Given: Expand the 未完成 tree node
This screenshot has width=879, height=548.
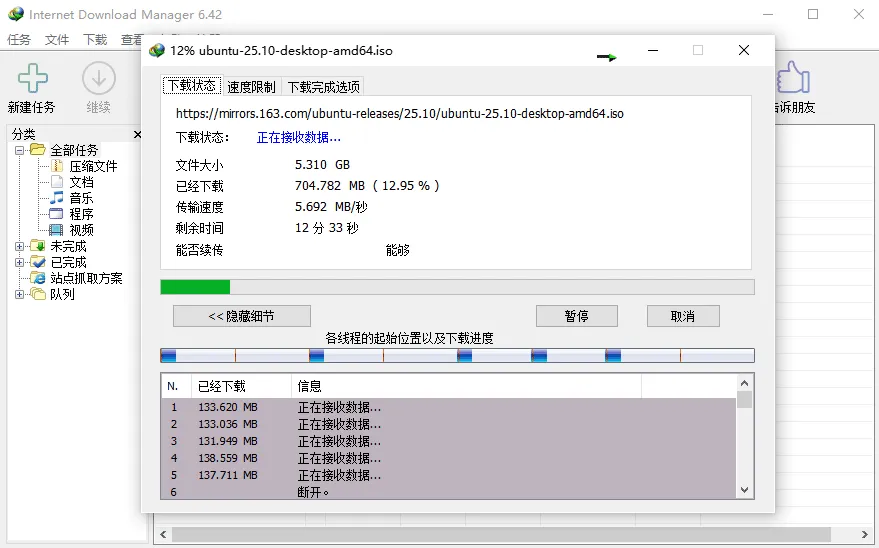Looking at the screenshot, I should pyautogui.click(x=20, y=246).
